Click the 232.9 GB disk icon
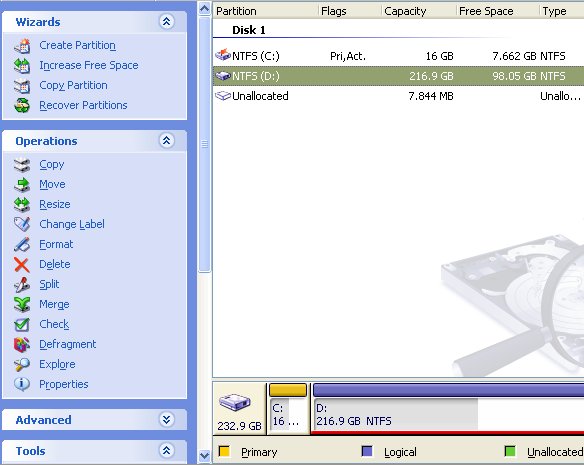This screenshot has width=584, height=465. (x=235, y=402)
